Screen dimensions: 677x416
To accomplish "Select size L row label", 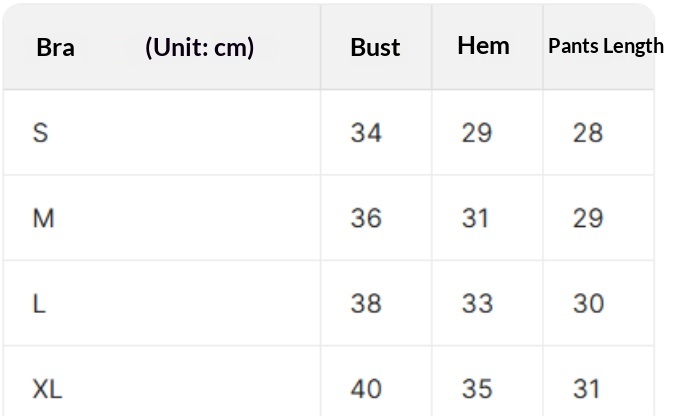I will (39, 303).
